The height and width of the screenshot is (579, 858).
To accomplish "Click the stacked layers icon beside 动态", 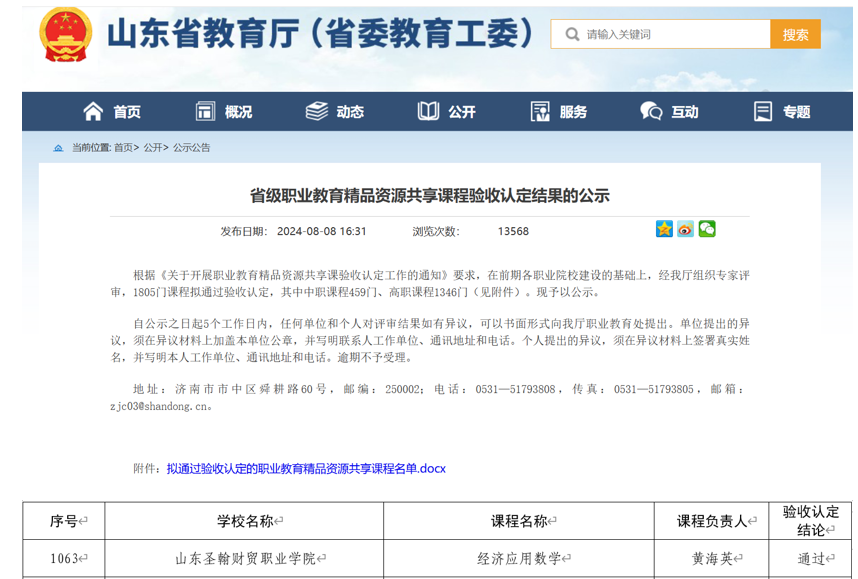I will pyautogui.click(x=317, y=112).
